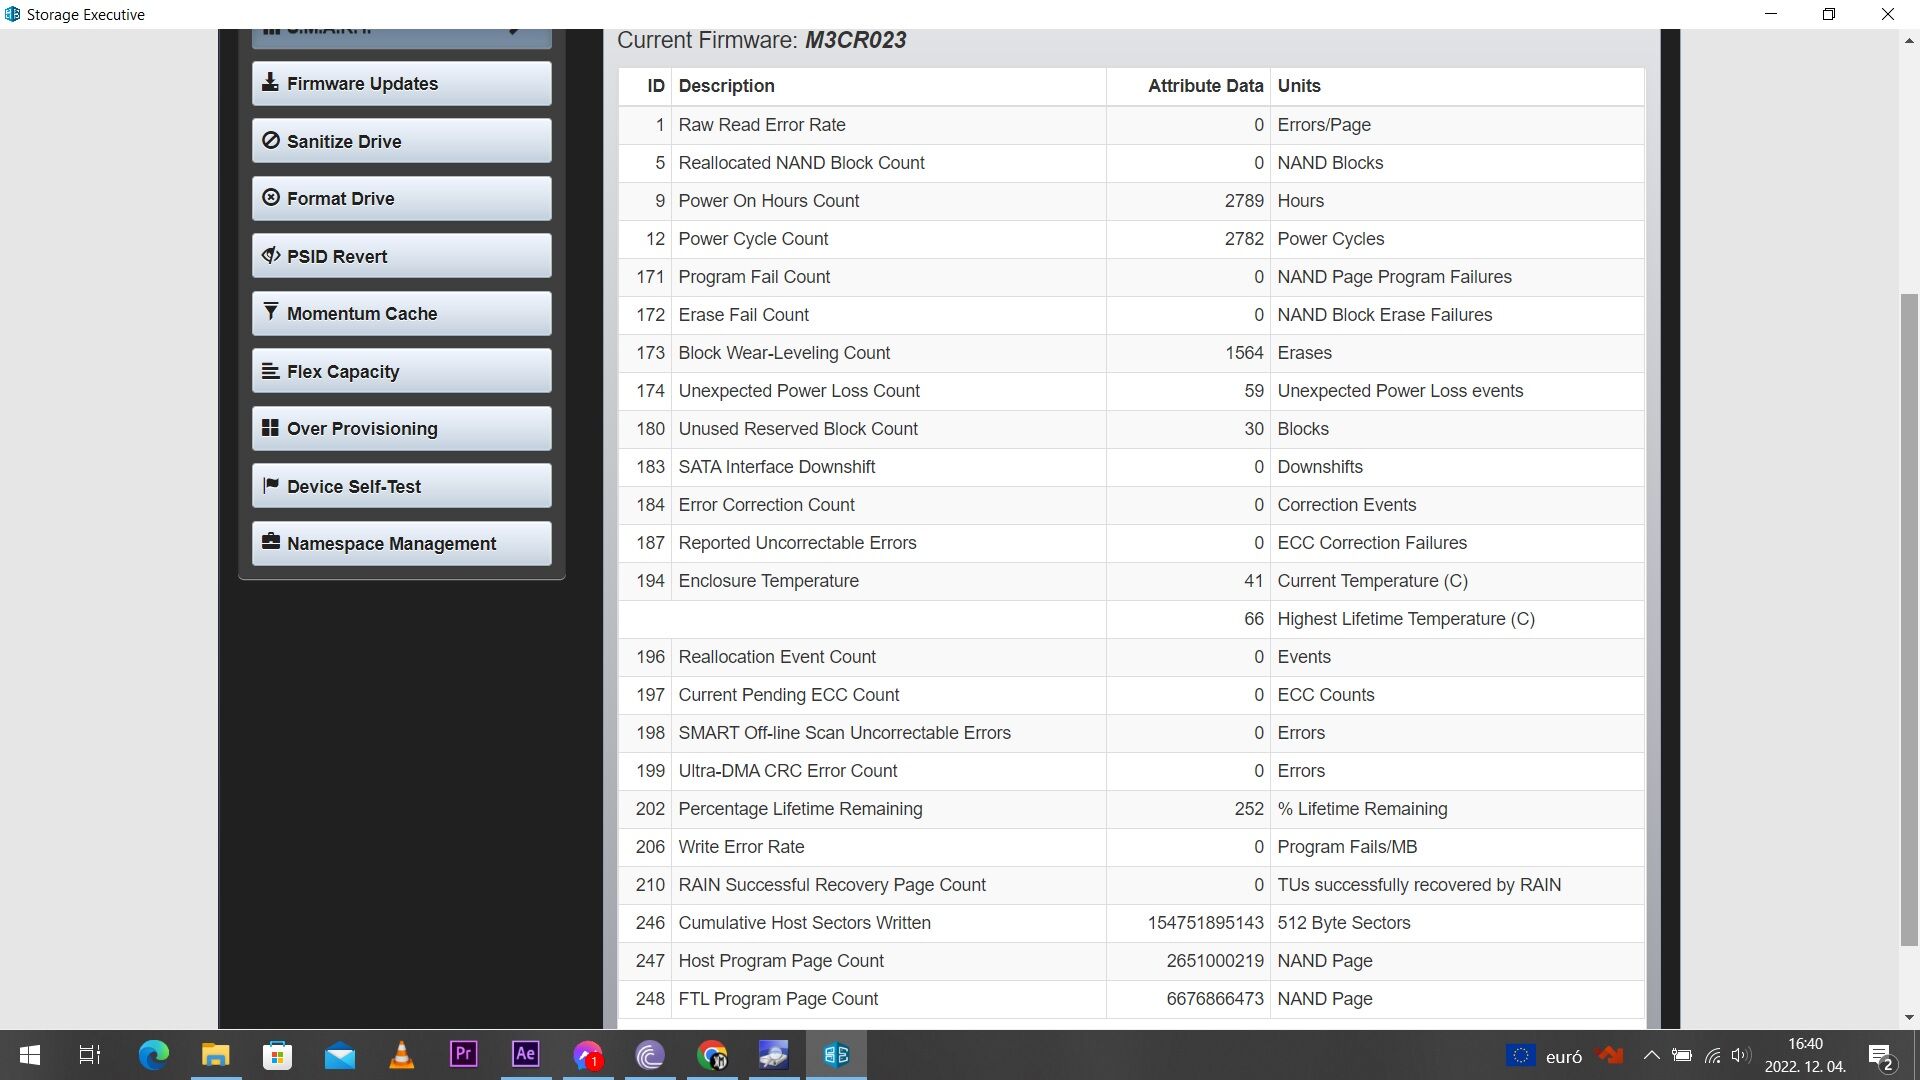Select the Power On Hours Count row

(x=1131, y=201)
